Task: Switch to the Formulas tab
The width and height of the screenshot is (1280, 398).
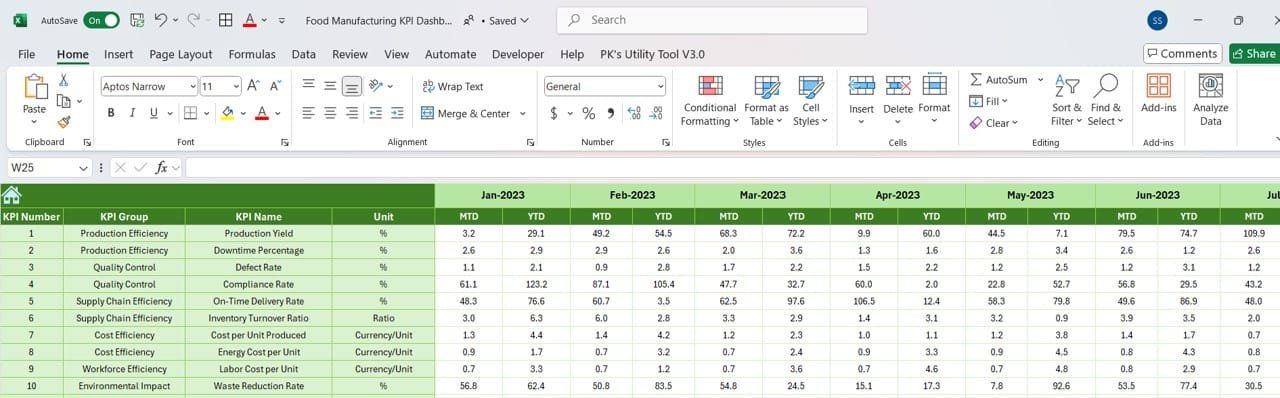Action: tap(252, 54)
